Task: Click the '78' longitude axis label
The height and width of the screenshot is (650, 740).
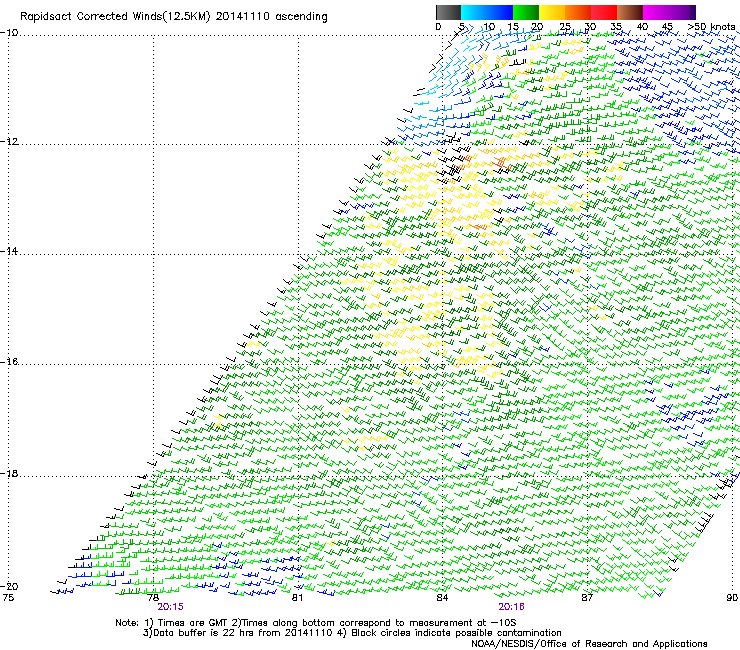Action: click(x=153, y=598)
